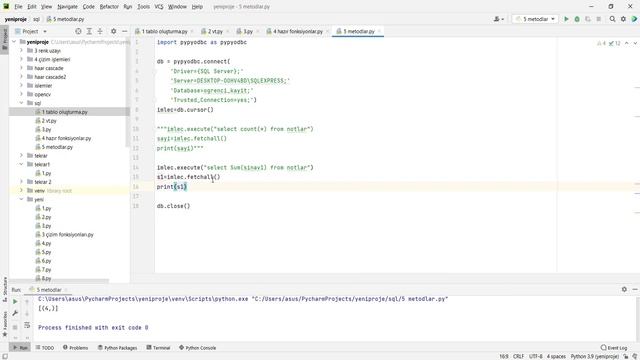640x360 pixels.
Task: Open IDE settings gear in toolbar
Action: point(623,19)
